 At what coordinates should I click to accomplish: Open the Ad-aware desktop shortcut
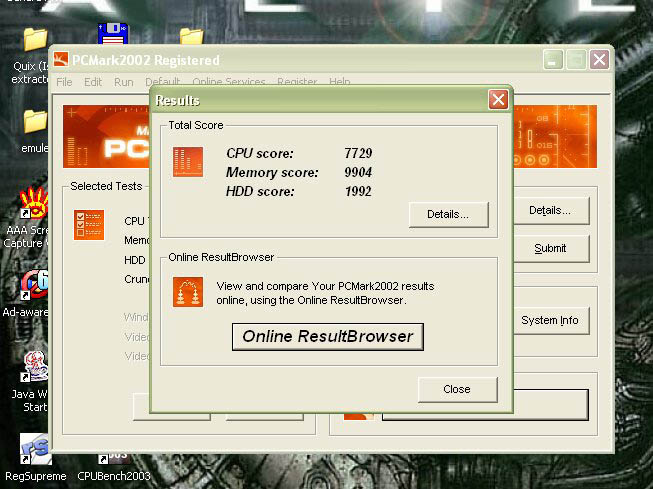click(x=34, y=286)
